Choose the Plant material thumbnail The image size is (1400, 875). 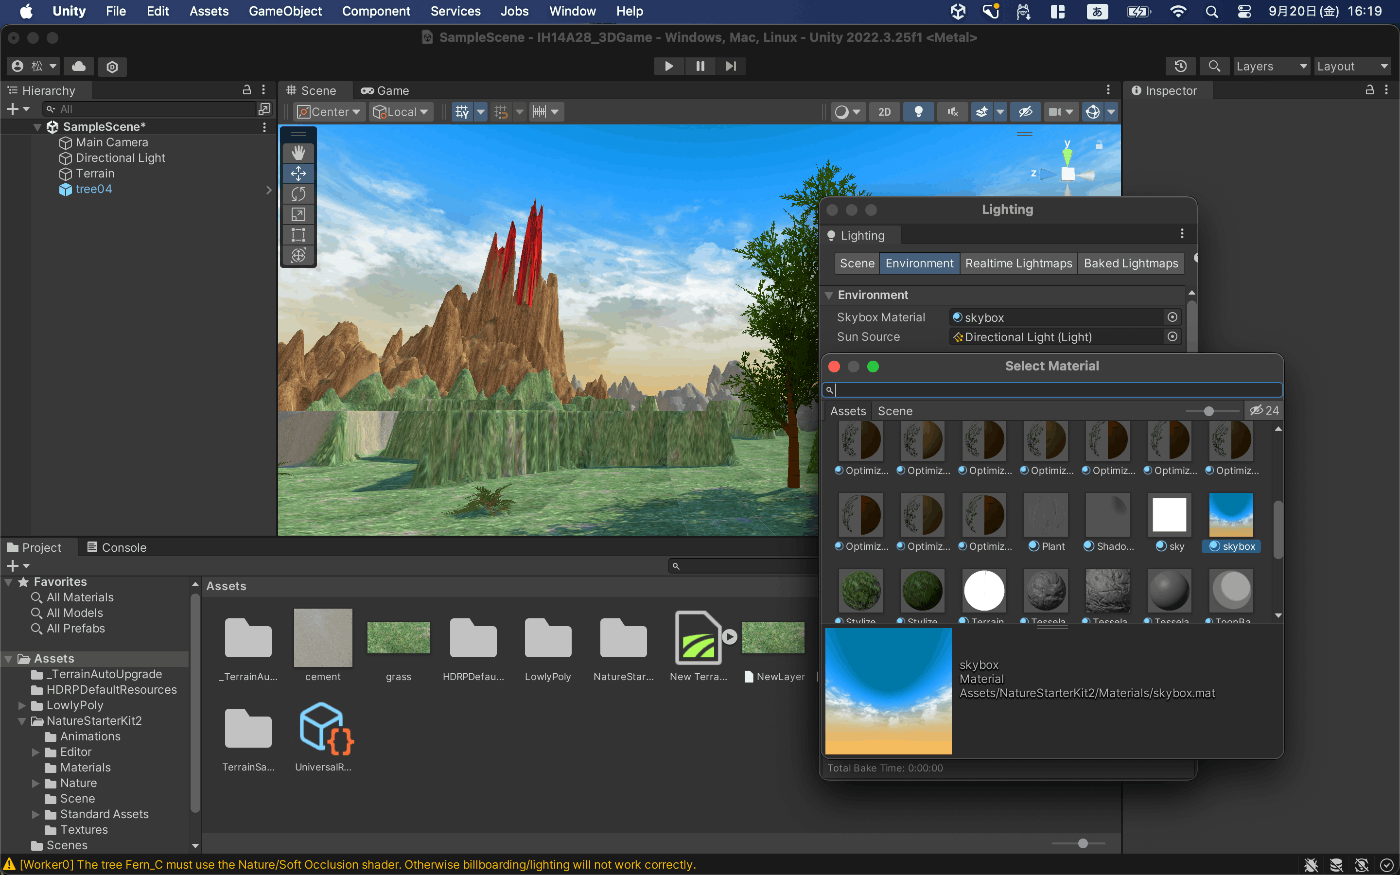pos(1046,515)
